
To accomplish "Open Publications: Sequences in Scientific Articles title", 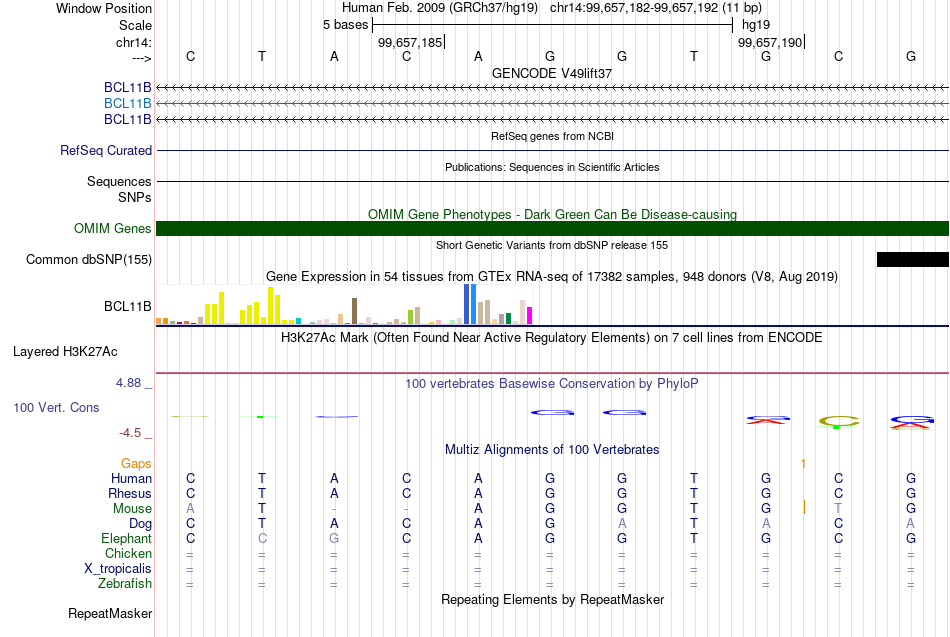I will pos(552,167).
